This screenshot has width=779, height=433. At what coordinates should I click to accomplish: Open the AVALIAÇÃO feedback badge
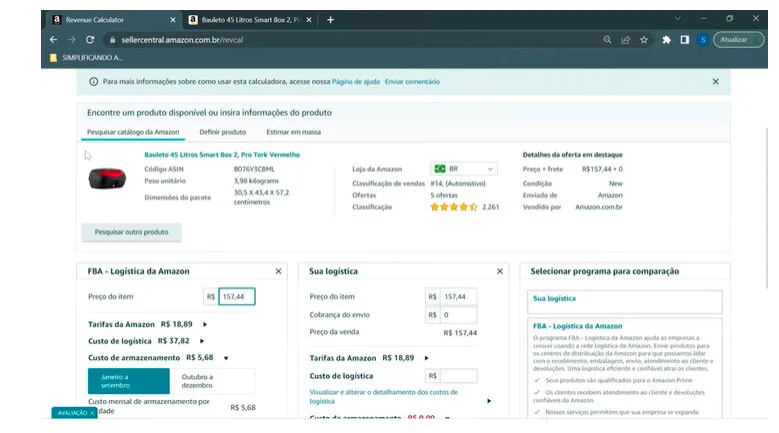pyautogui.click(x=73, y=413)
